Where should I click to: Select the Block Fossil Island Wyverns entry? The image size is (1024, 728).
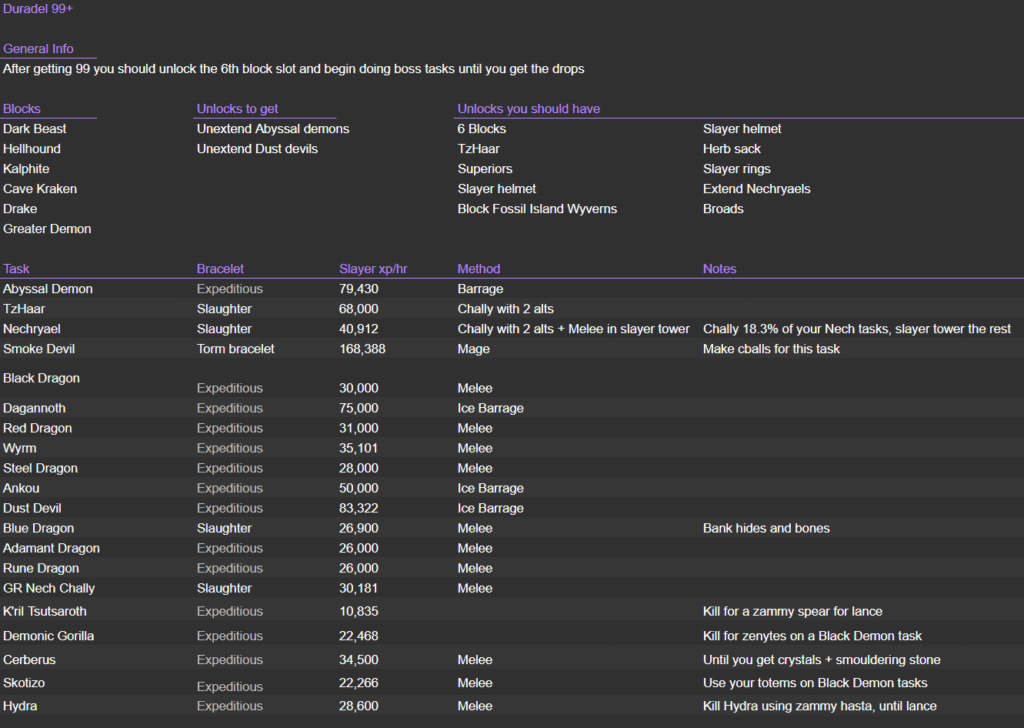537,209
